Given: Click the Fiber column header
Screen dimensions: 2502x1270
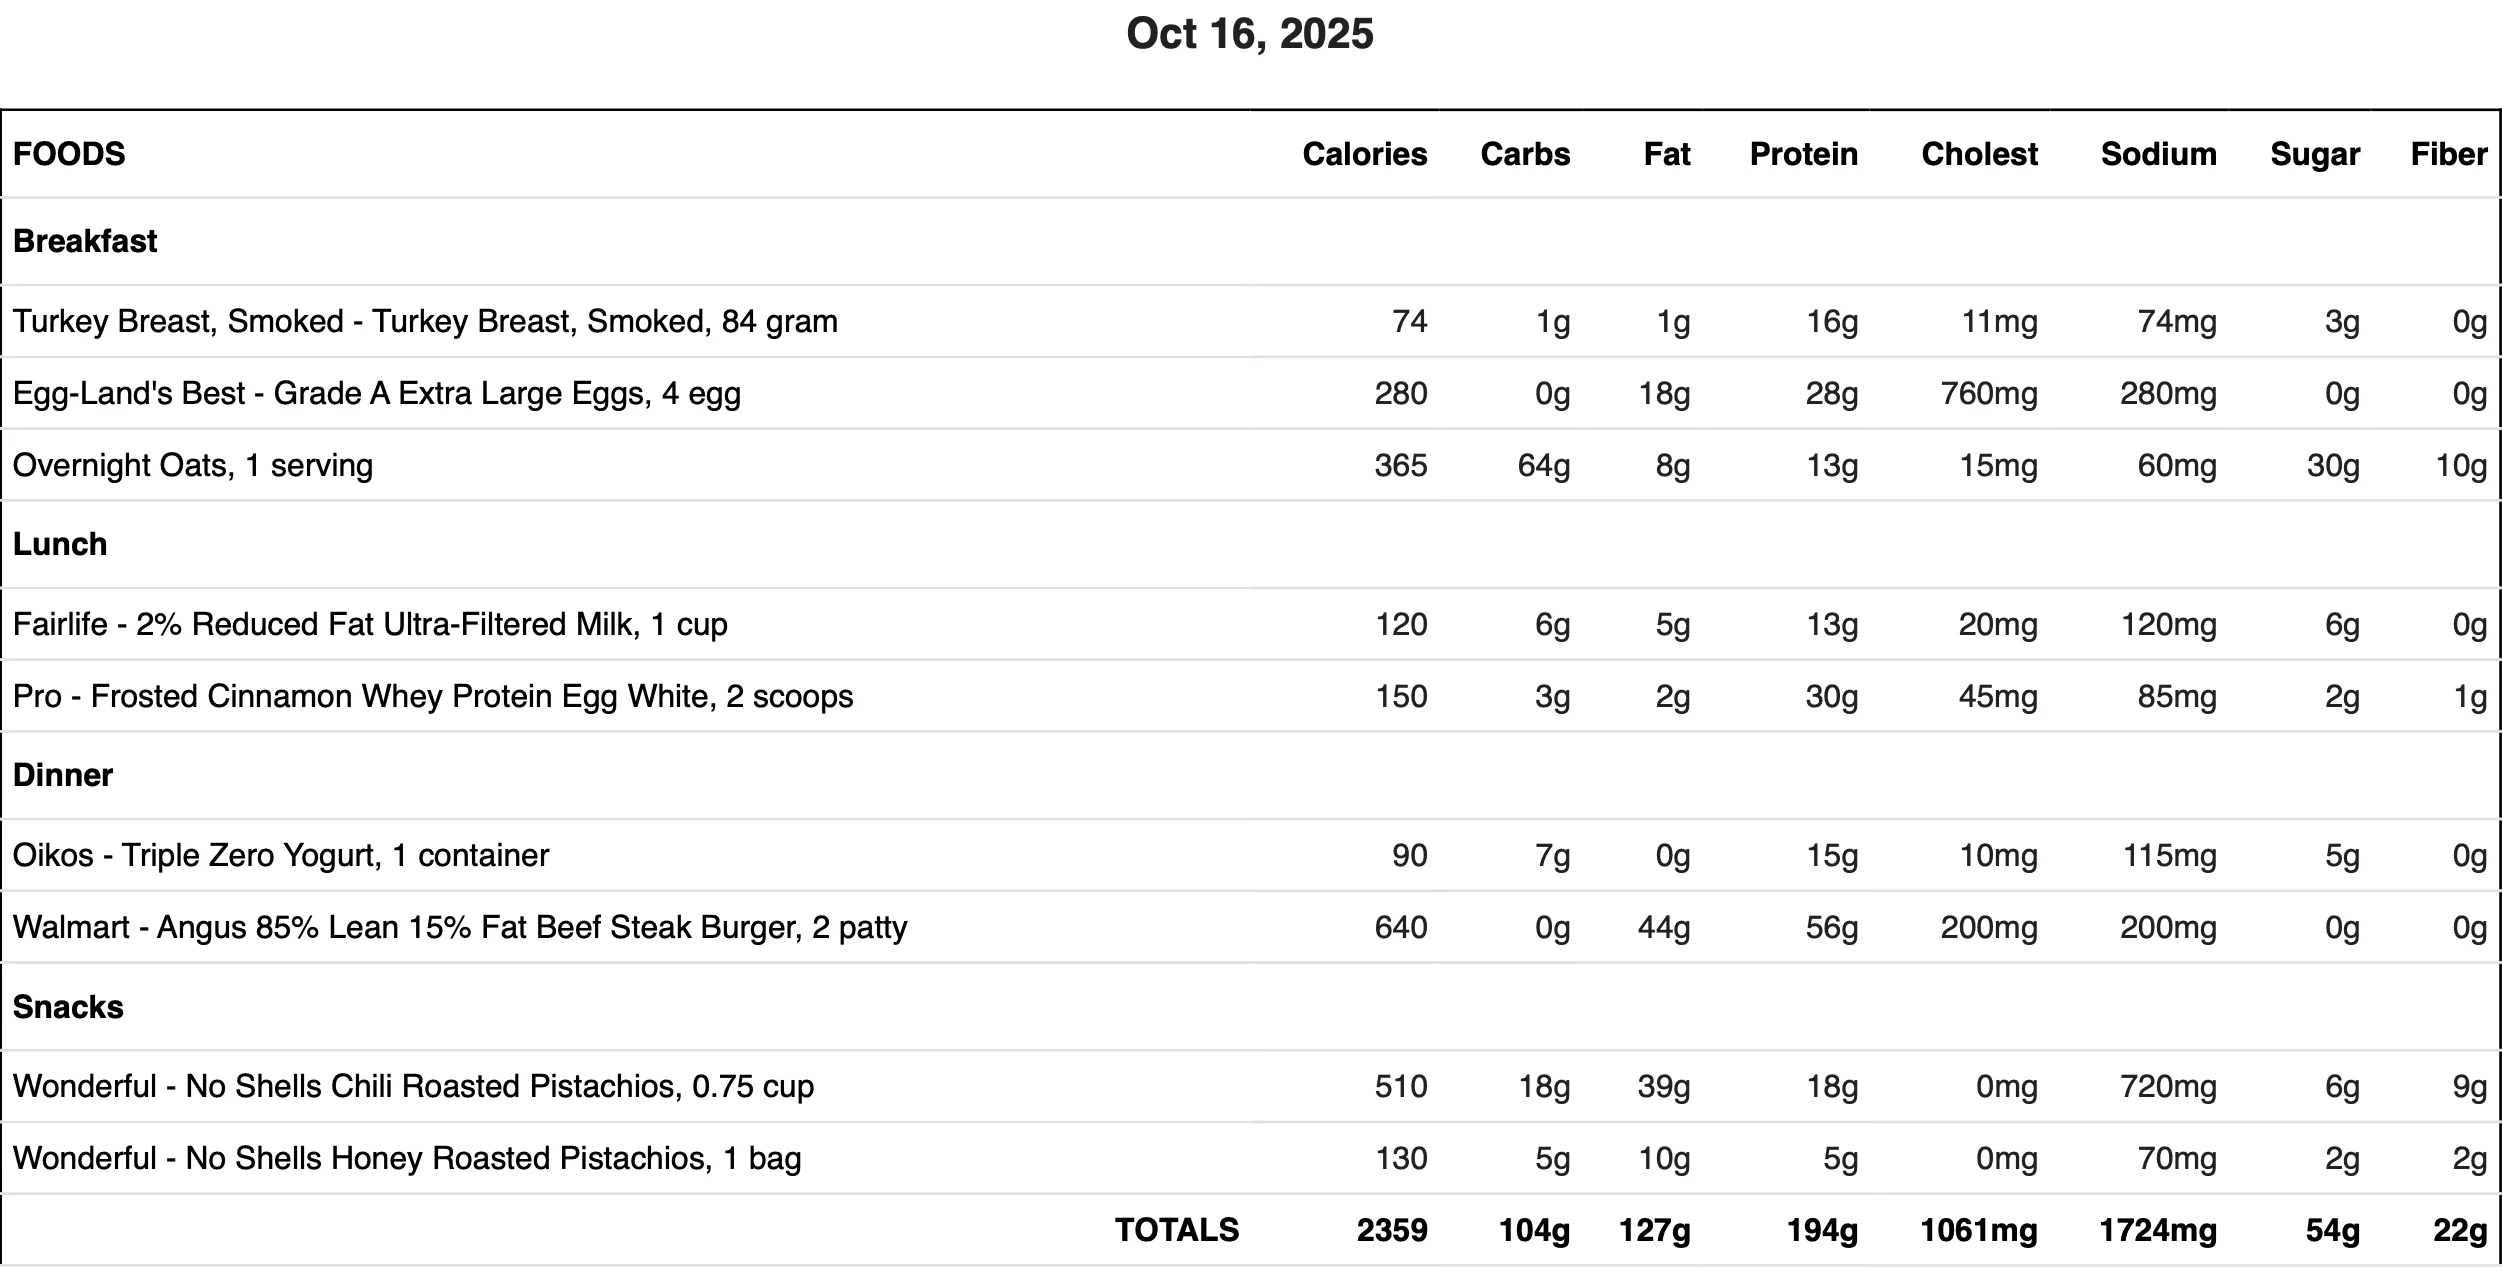Looking at the screenshot, I should click(x=2448, y=154).
